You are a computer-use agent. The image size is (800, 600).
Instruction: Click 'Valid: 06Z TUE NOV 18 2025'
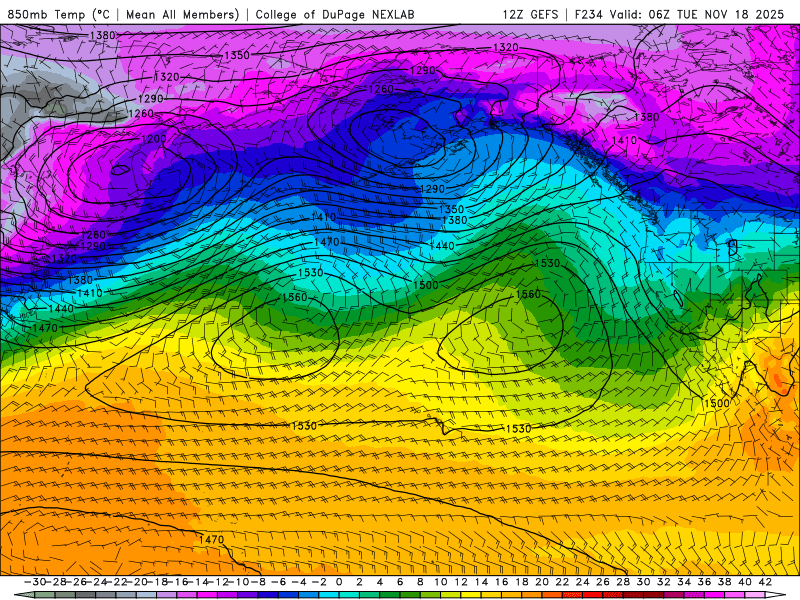click(x=696, y=15)
